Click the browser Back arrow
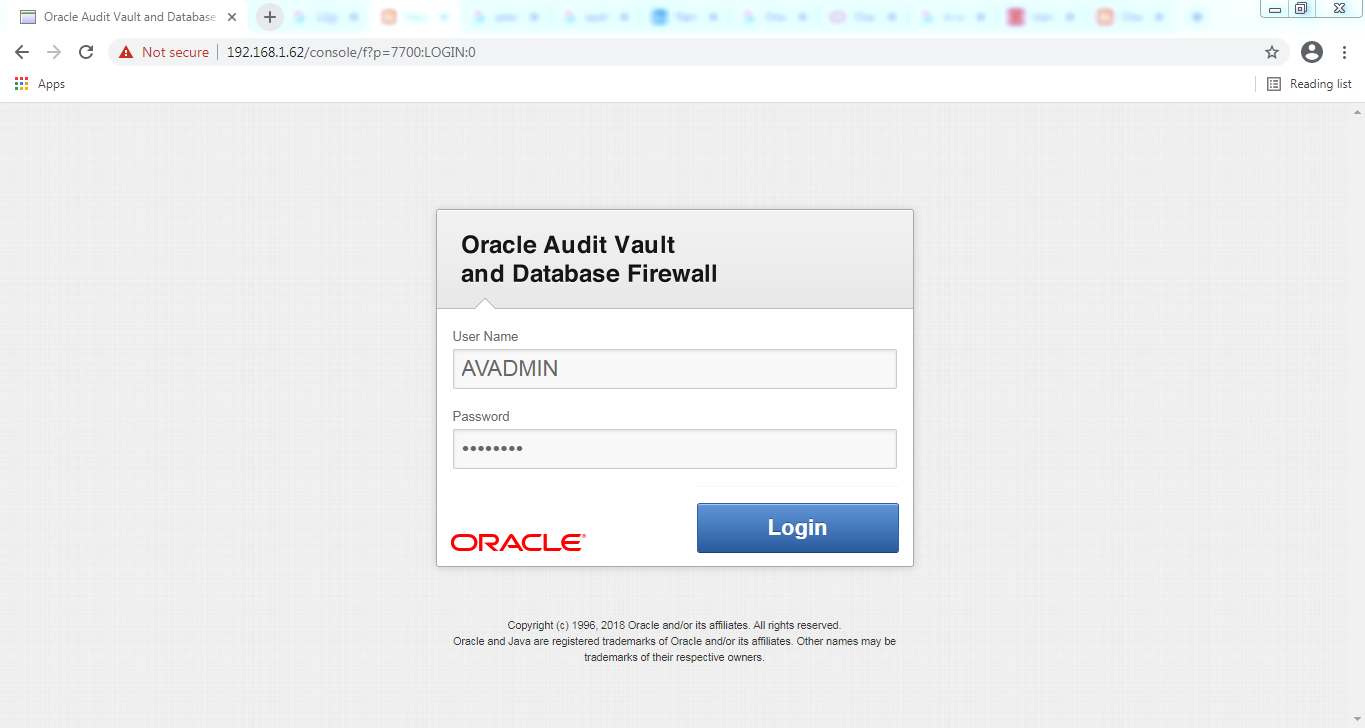 (22, 52)
